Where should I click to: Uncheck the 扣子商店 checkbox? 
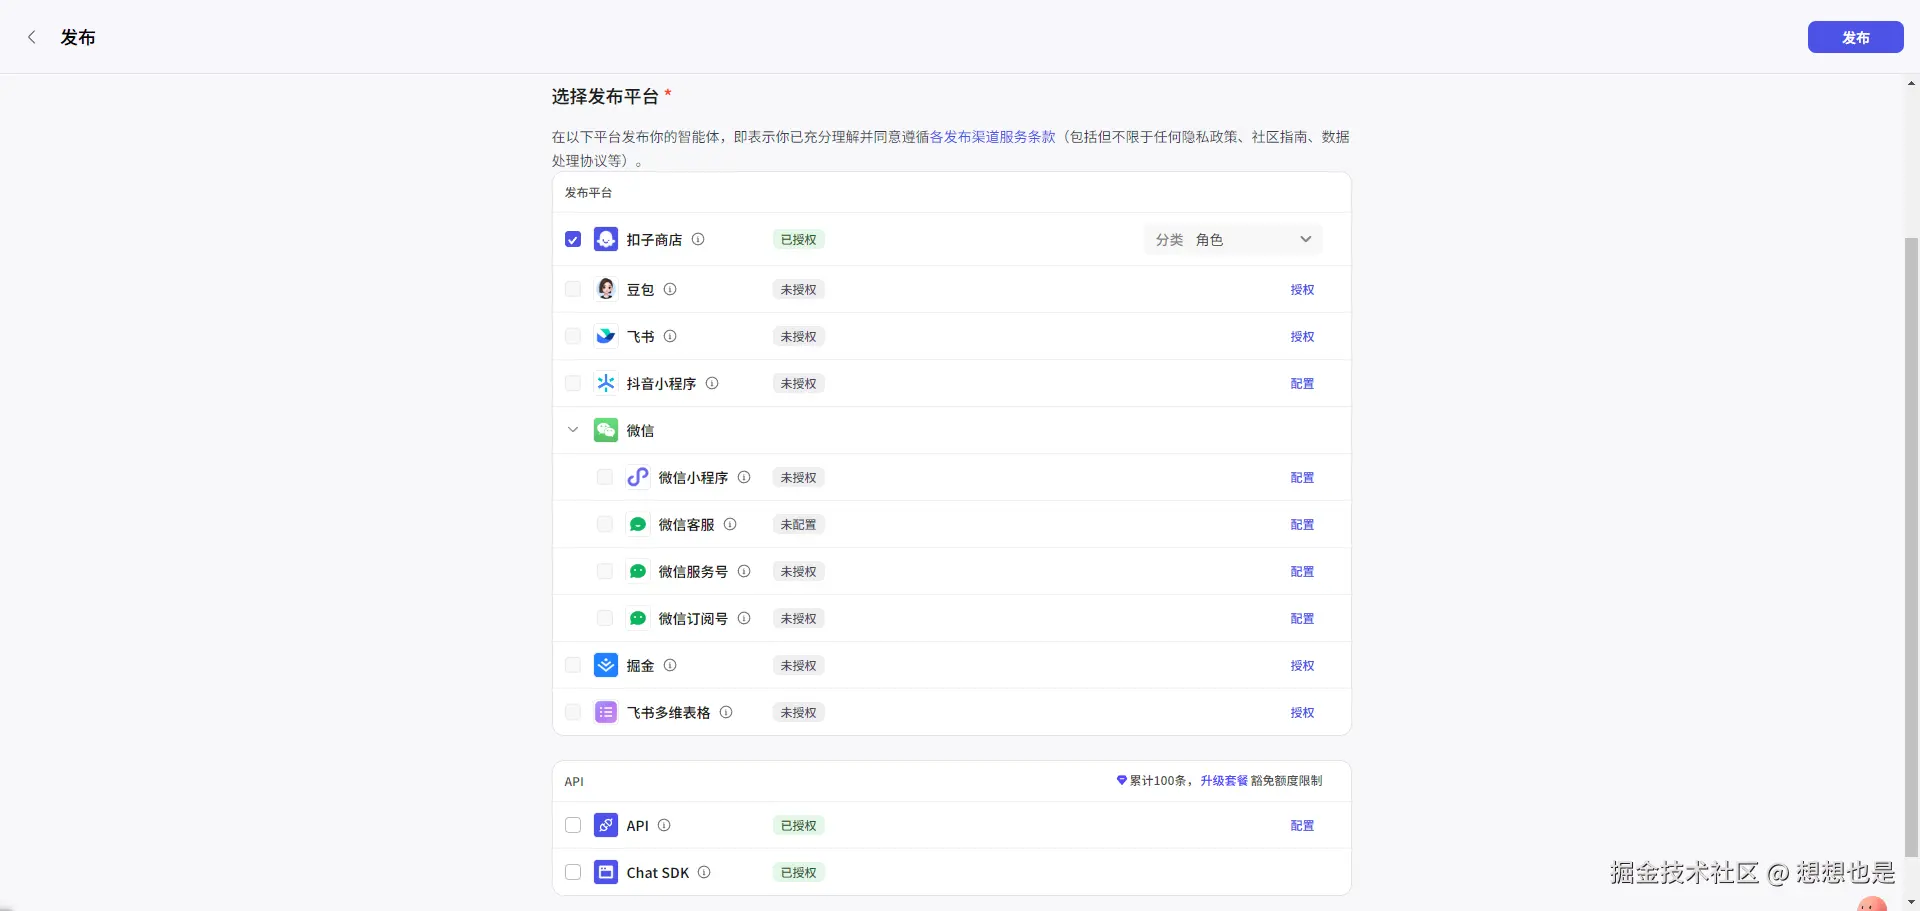573,239
